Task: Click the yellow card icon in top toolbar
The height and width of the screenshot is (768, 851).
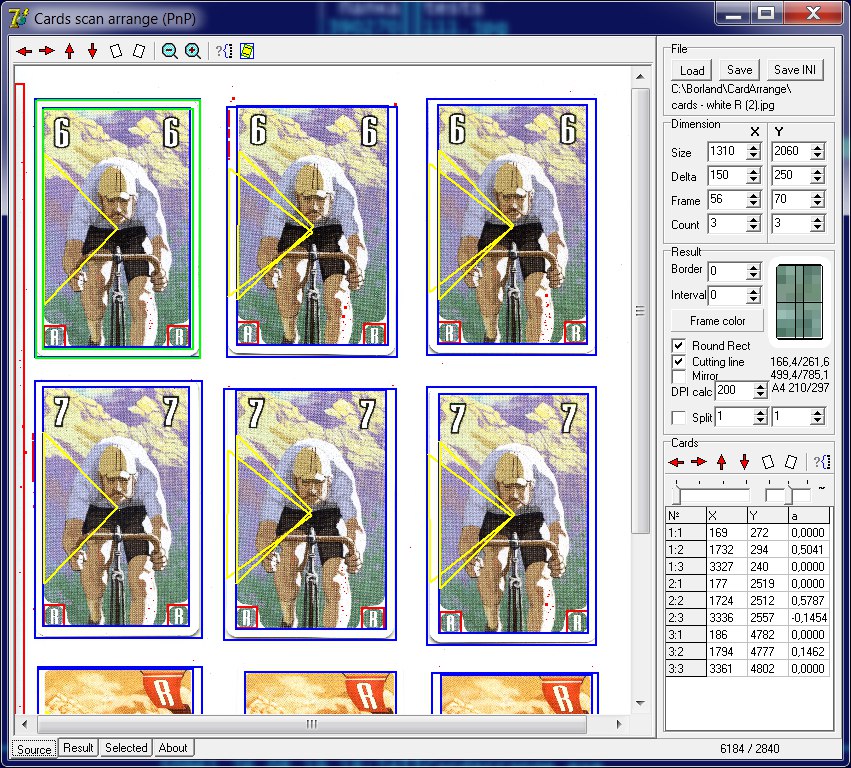Action: [247, 51]
